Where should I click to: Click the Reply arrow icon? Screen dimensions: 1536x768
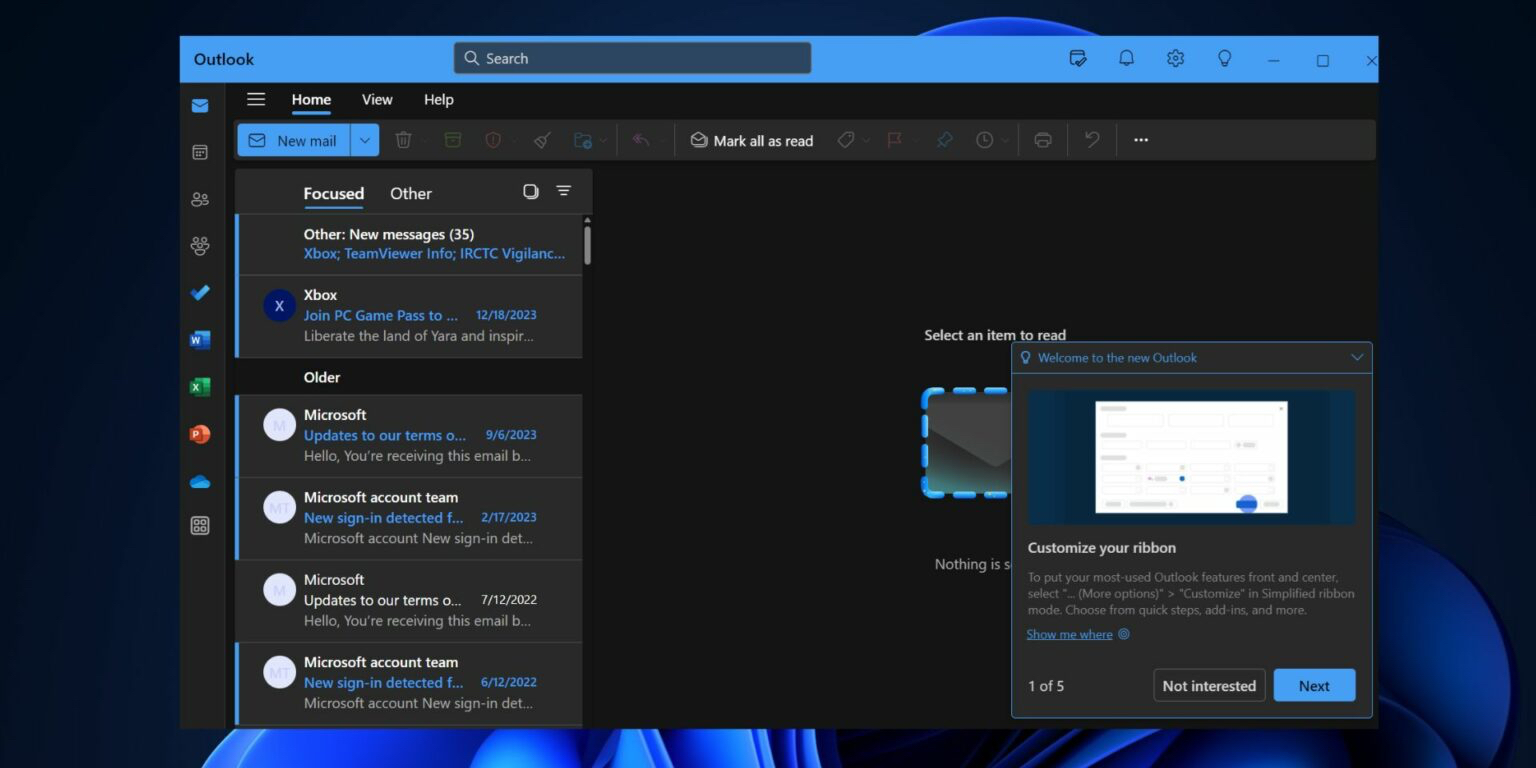[641, 141]
